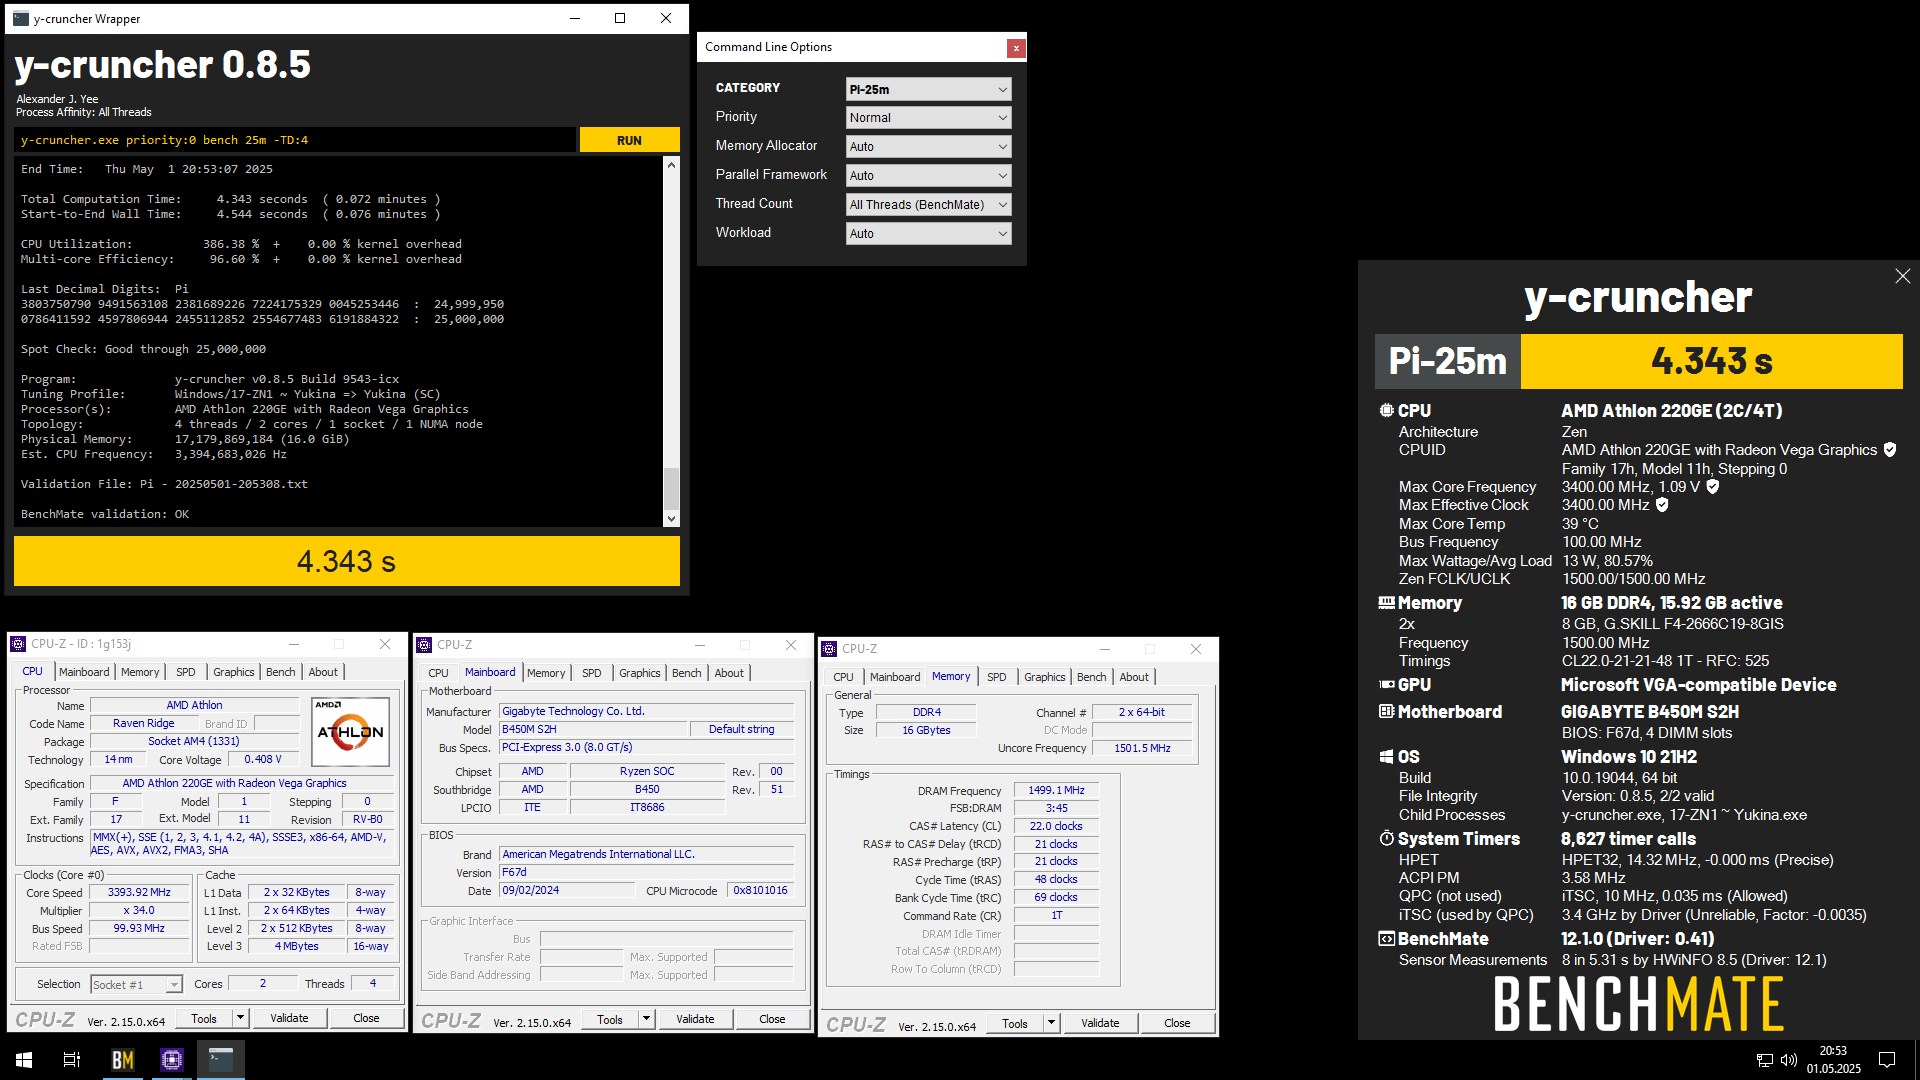The image size is (1920, 1080).
Task: Open the Windows Start menu
Action: (24, 1060)
